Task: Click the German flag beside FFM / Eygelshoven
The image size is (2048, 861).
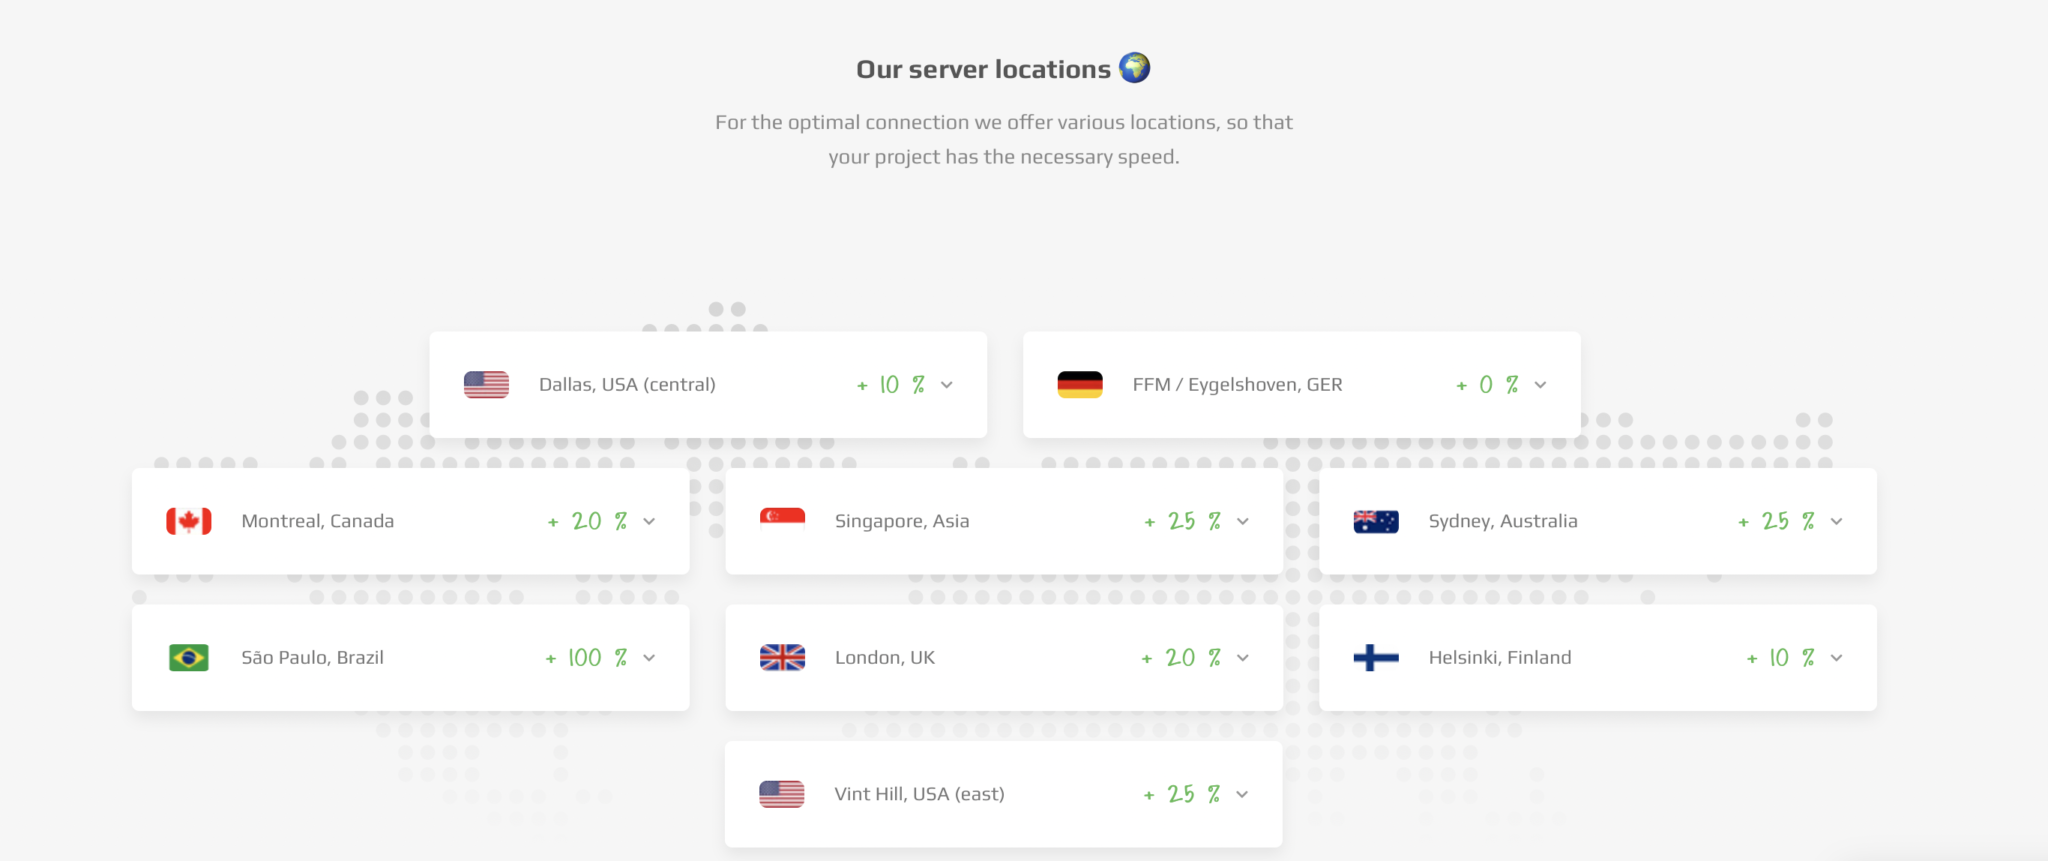Action: tap(1080, 385)
